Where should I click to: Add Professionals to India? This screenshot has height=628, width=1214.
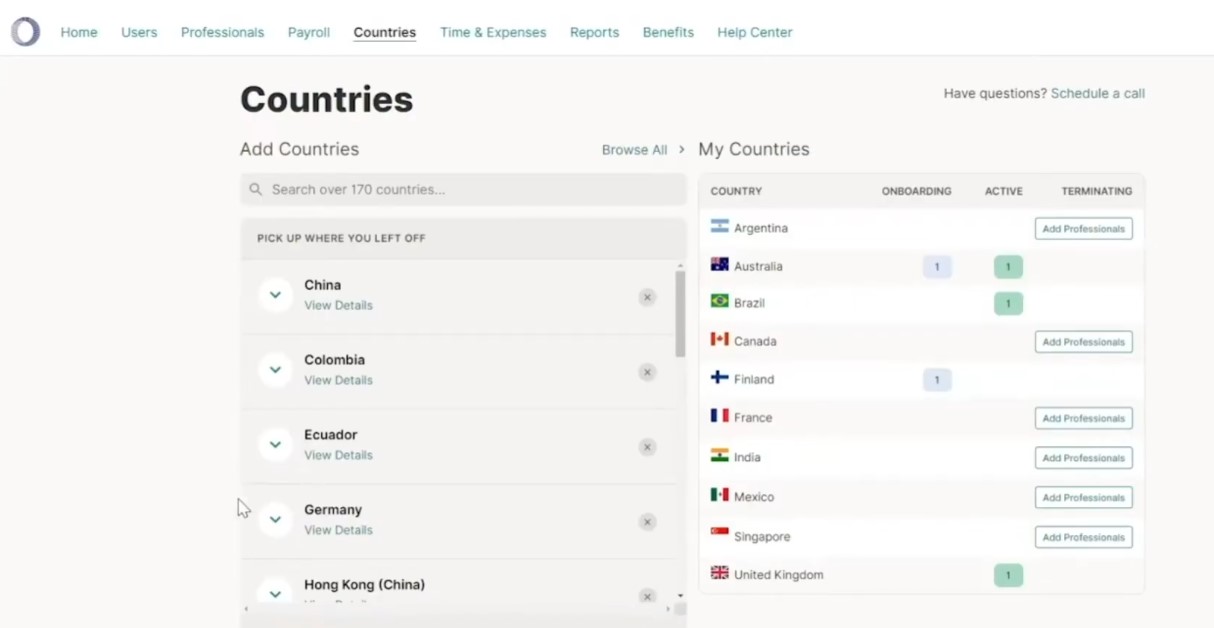1084,458
